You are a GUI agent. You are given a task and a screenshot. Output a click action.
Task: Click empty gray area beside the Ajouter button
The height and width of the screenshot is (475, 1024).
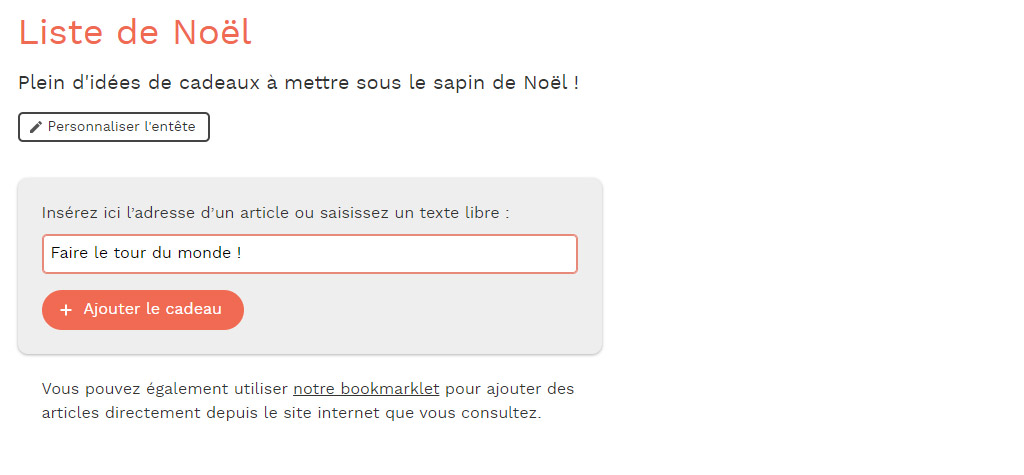click(418, 310)
